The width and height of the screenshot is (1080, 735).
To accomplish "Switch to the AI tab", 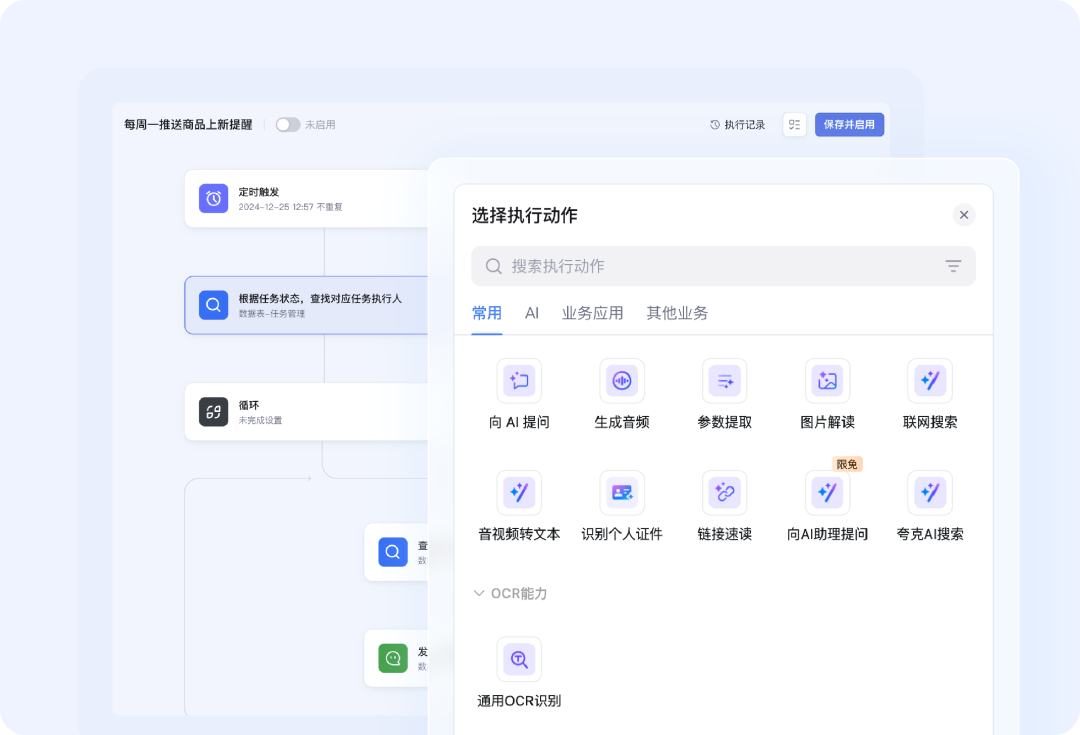I will tap(532, 312).
